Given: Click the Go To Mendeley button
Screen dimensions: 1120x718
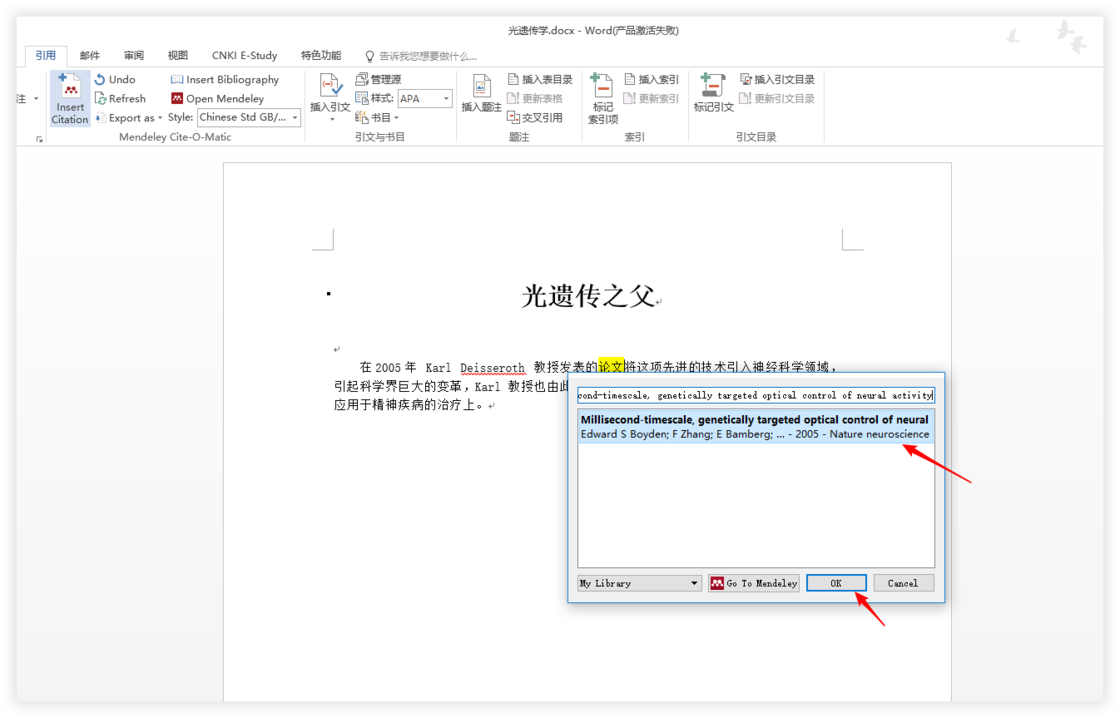Looking at the screenshot, I should (754, 583).
